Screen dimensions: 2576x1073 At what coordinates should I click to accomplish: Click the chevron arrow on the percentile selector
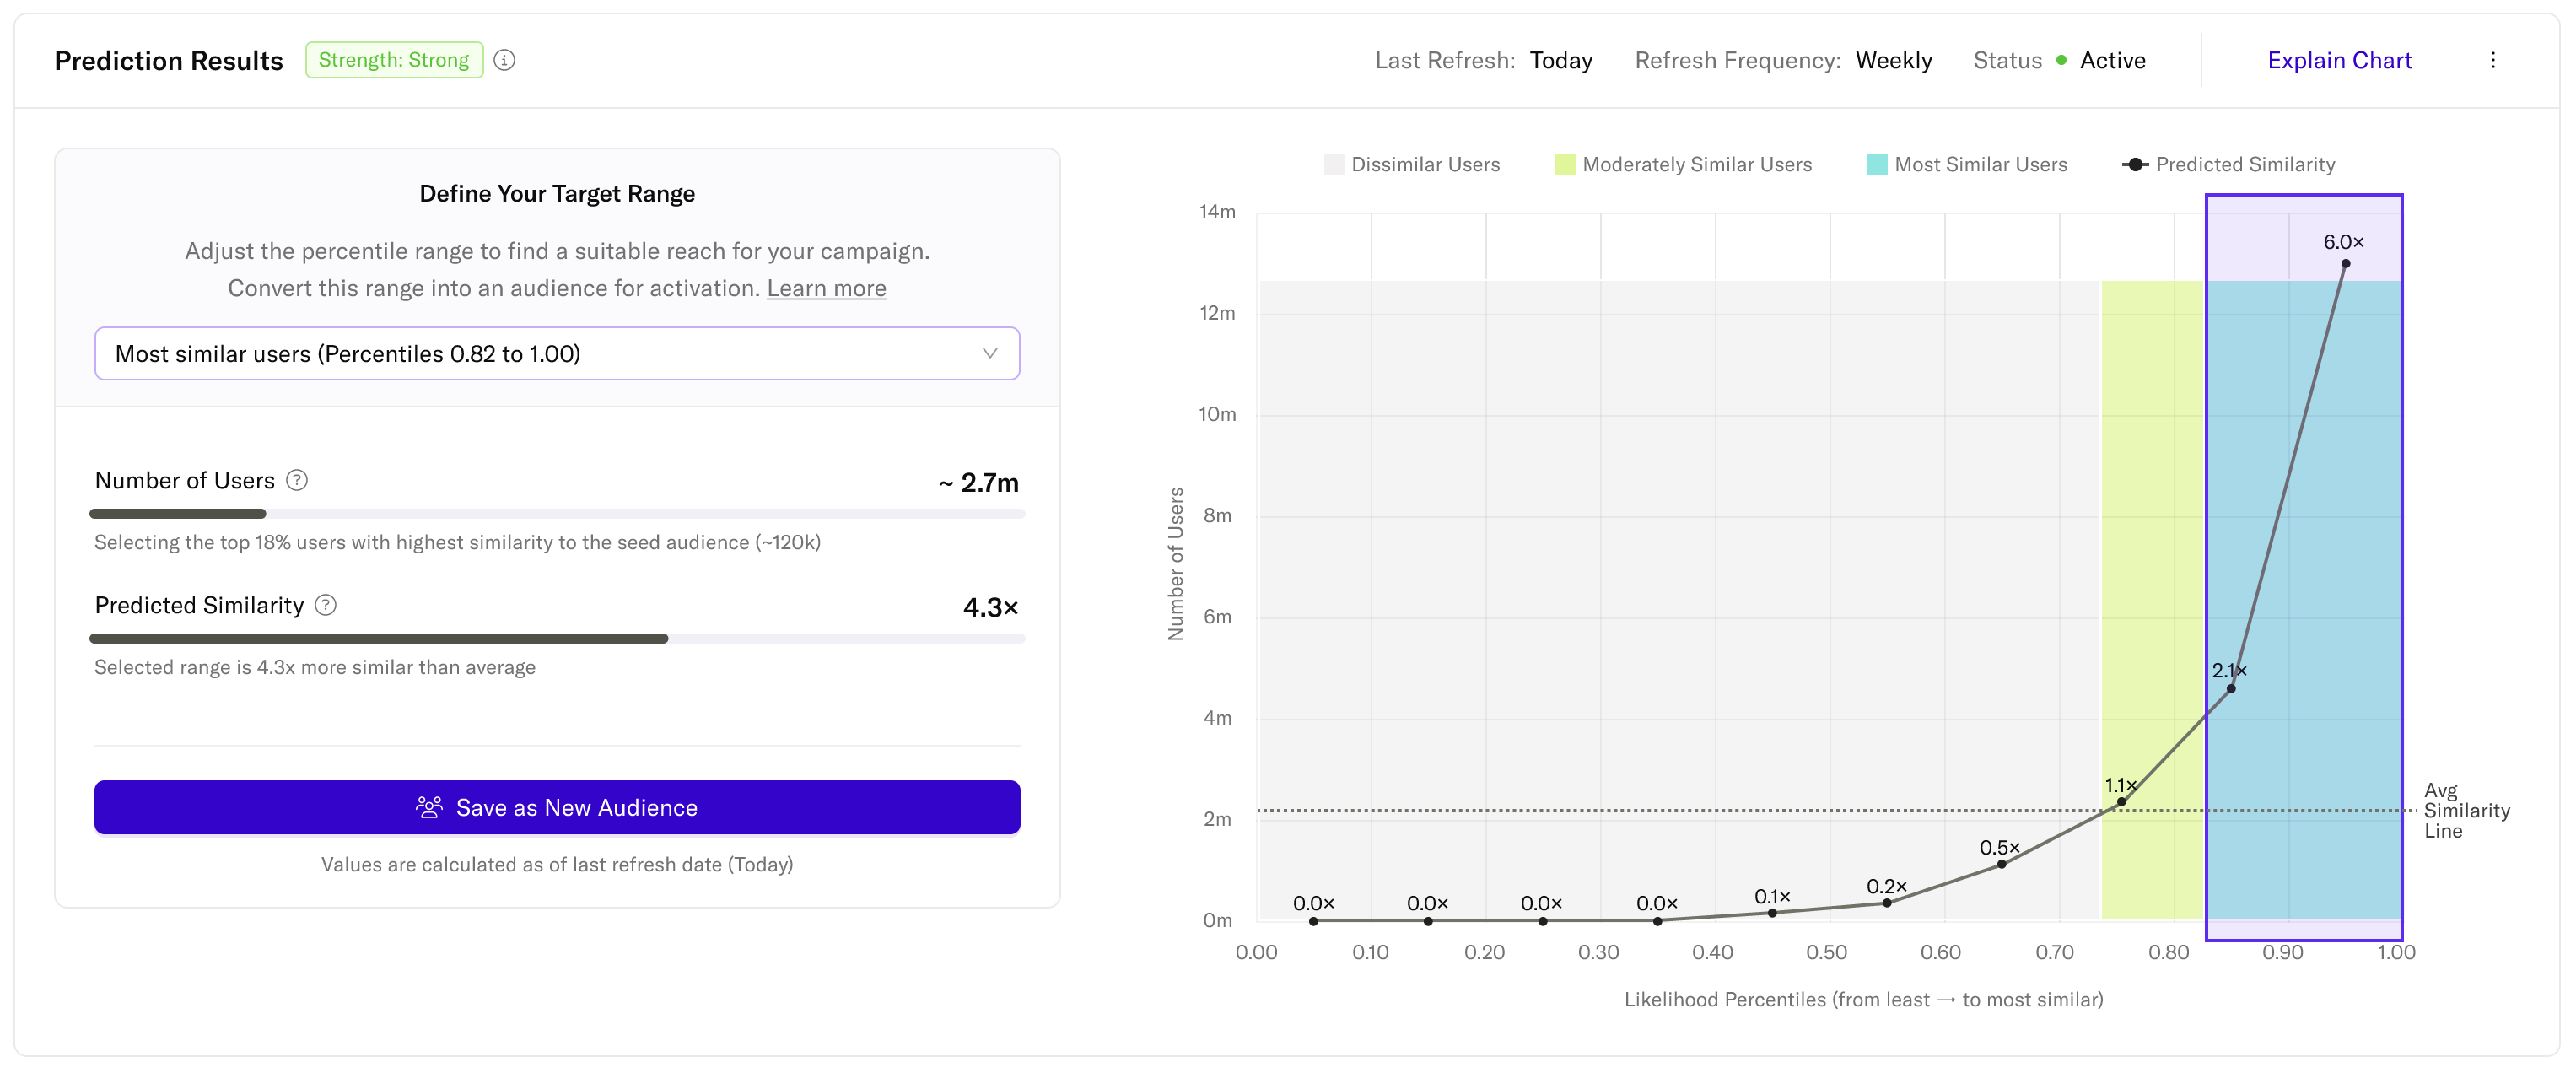tap(989, 353)
